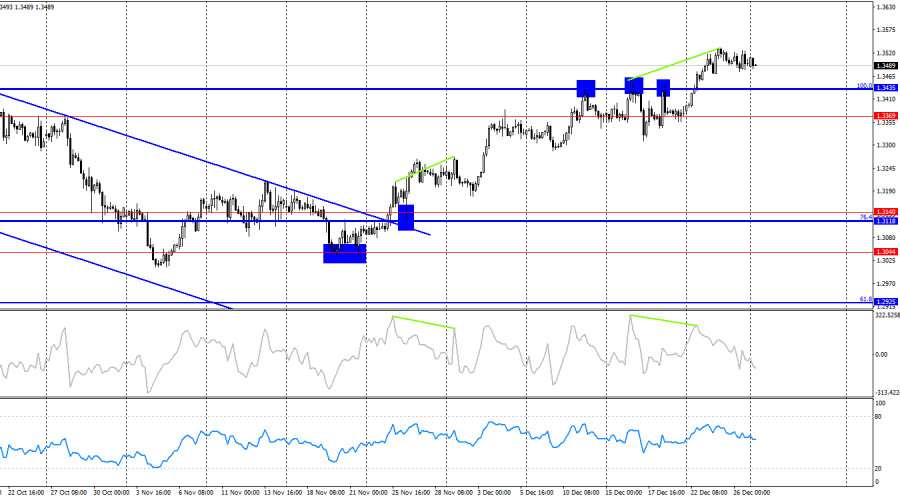Click the 1.3245 price axis label
The height and width of the screenshot is (500, 900).
[887, 168]
